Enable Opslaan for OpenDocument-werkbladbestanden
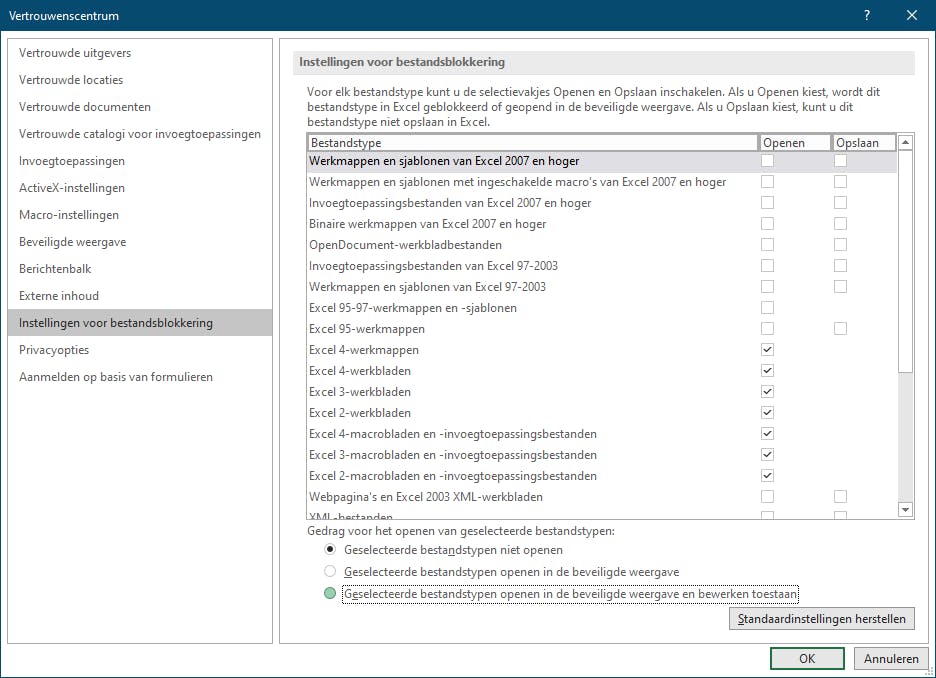936x678 pixels. 841,245
